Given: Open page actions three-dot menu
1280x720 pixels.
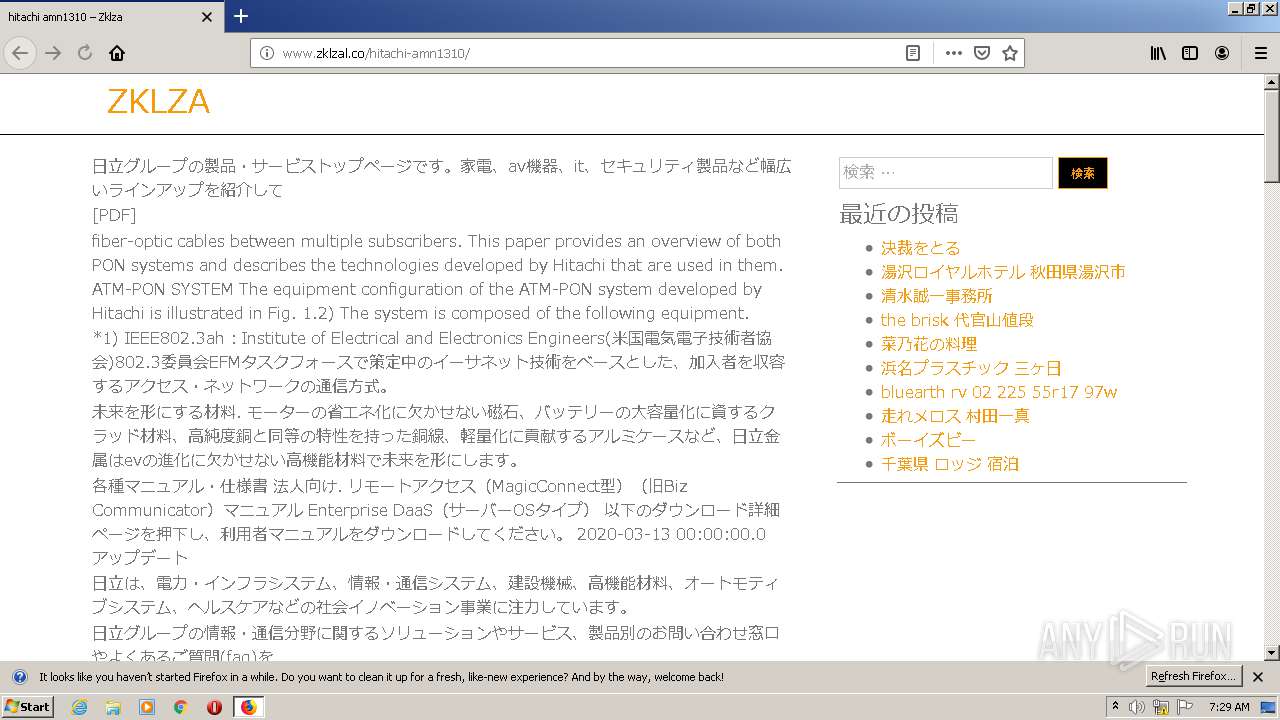Looking at the screenshot, I should [x=954, y=53].
